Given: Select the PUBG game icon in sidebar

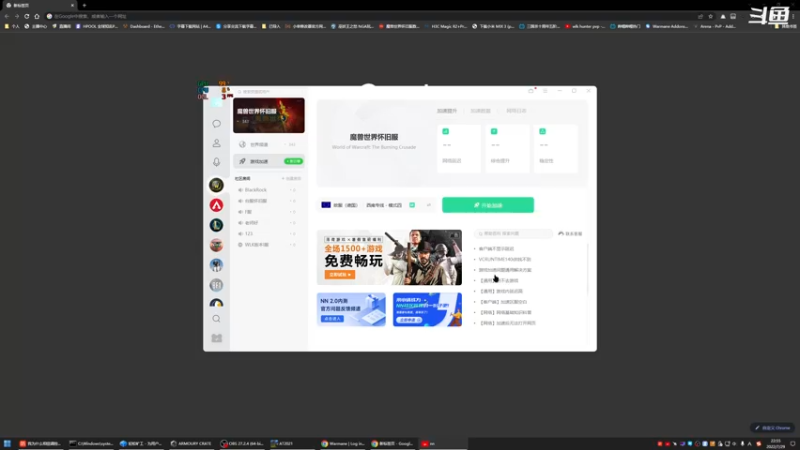Looking at the screenshot, I should [216, 265].
